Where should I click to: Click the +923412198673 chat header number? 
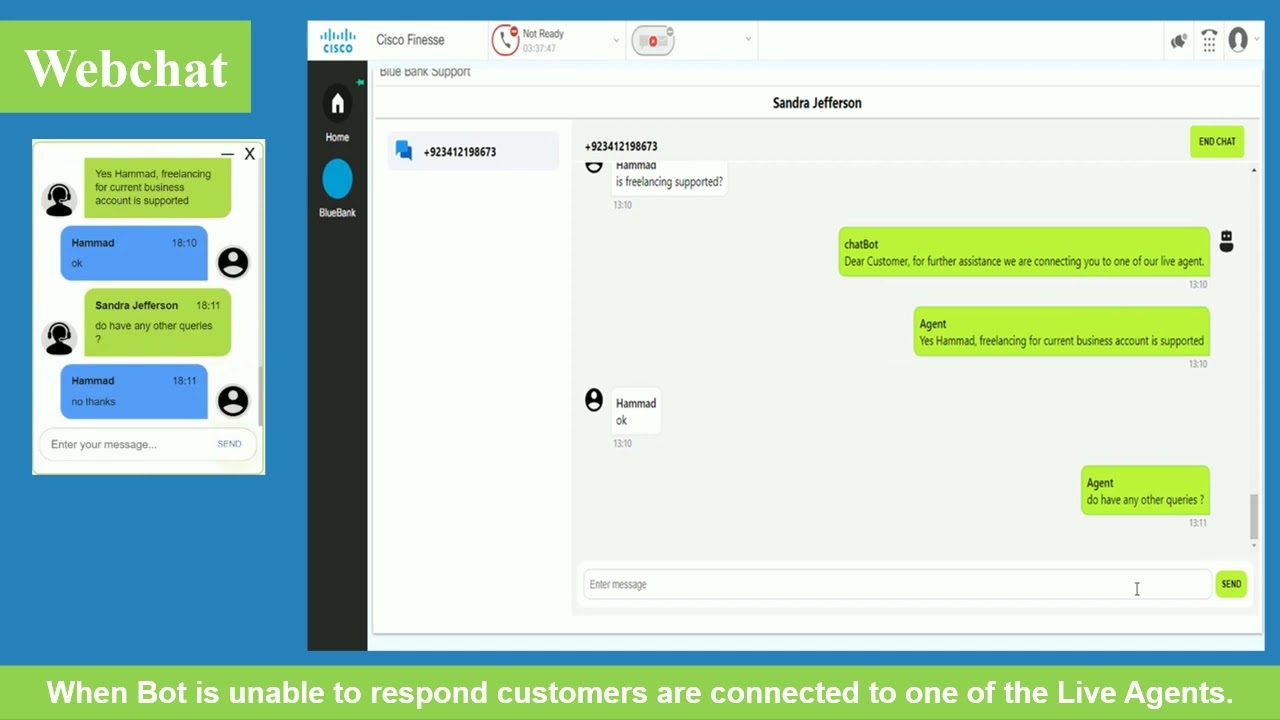621,146
